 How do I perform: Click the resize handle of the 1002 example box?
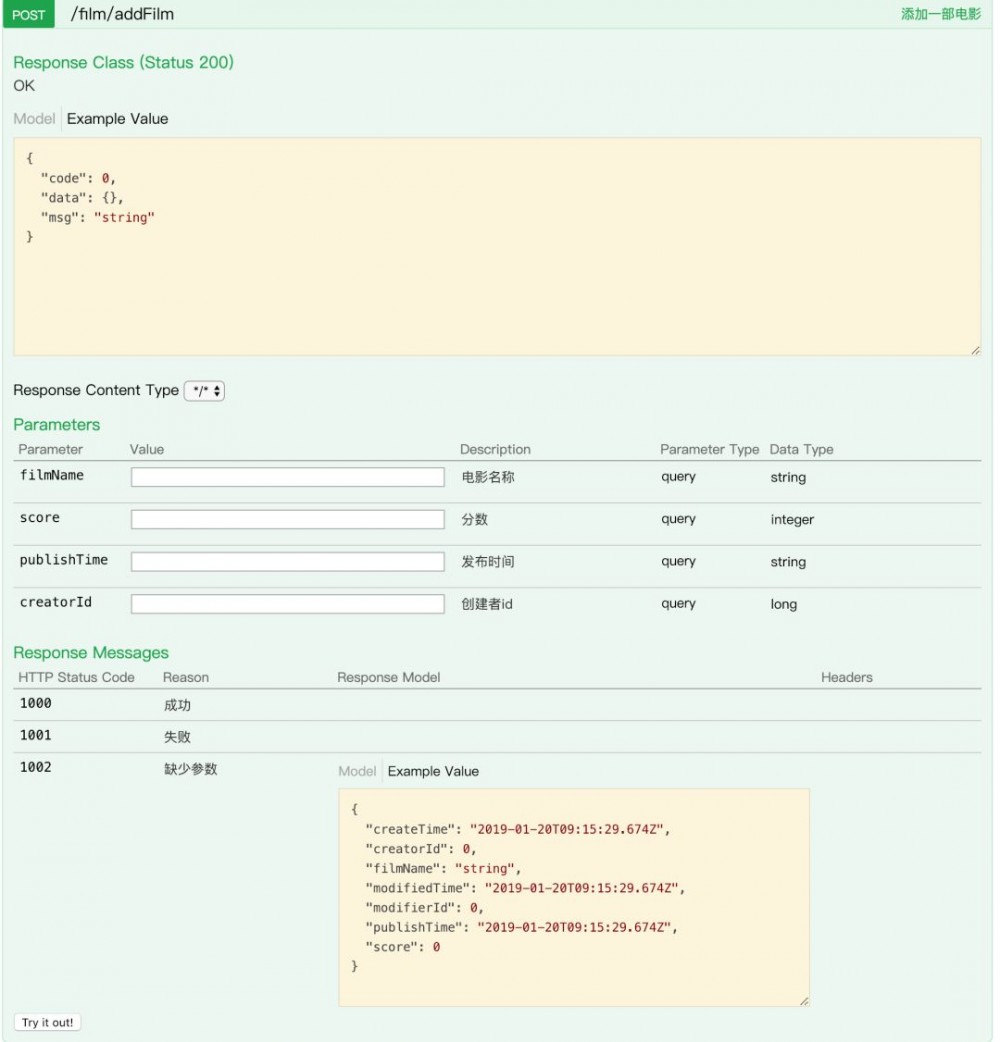click(804, 999)
